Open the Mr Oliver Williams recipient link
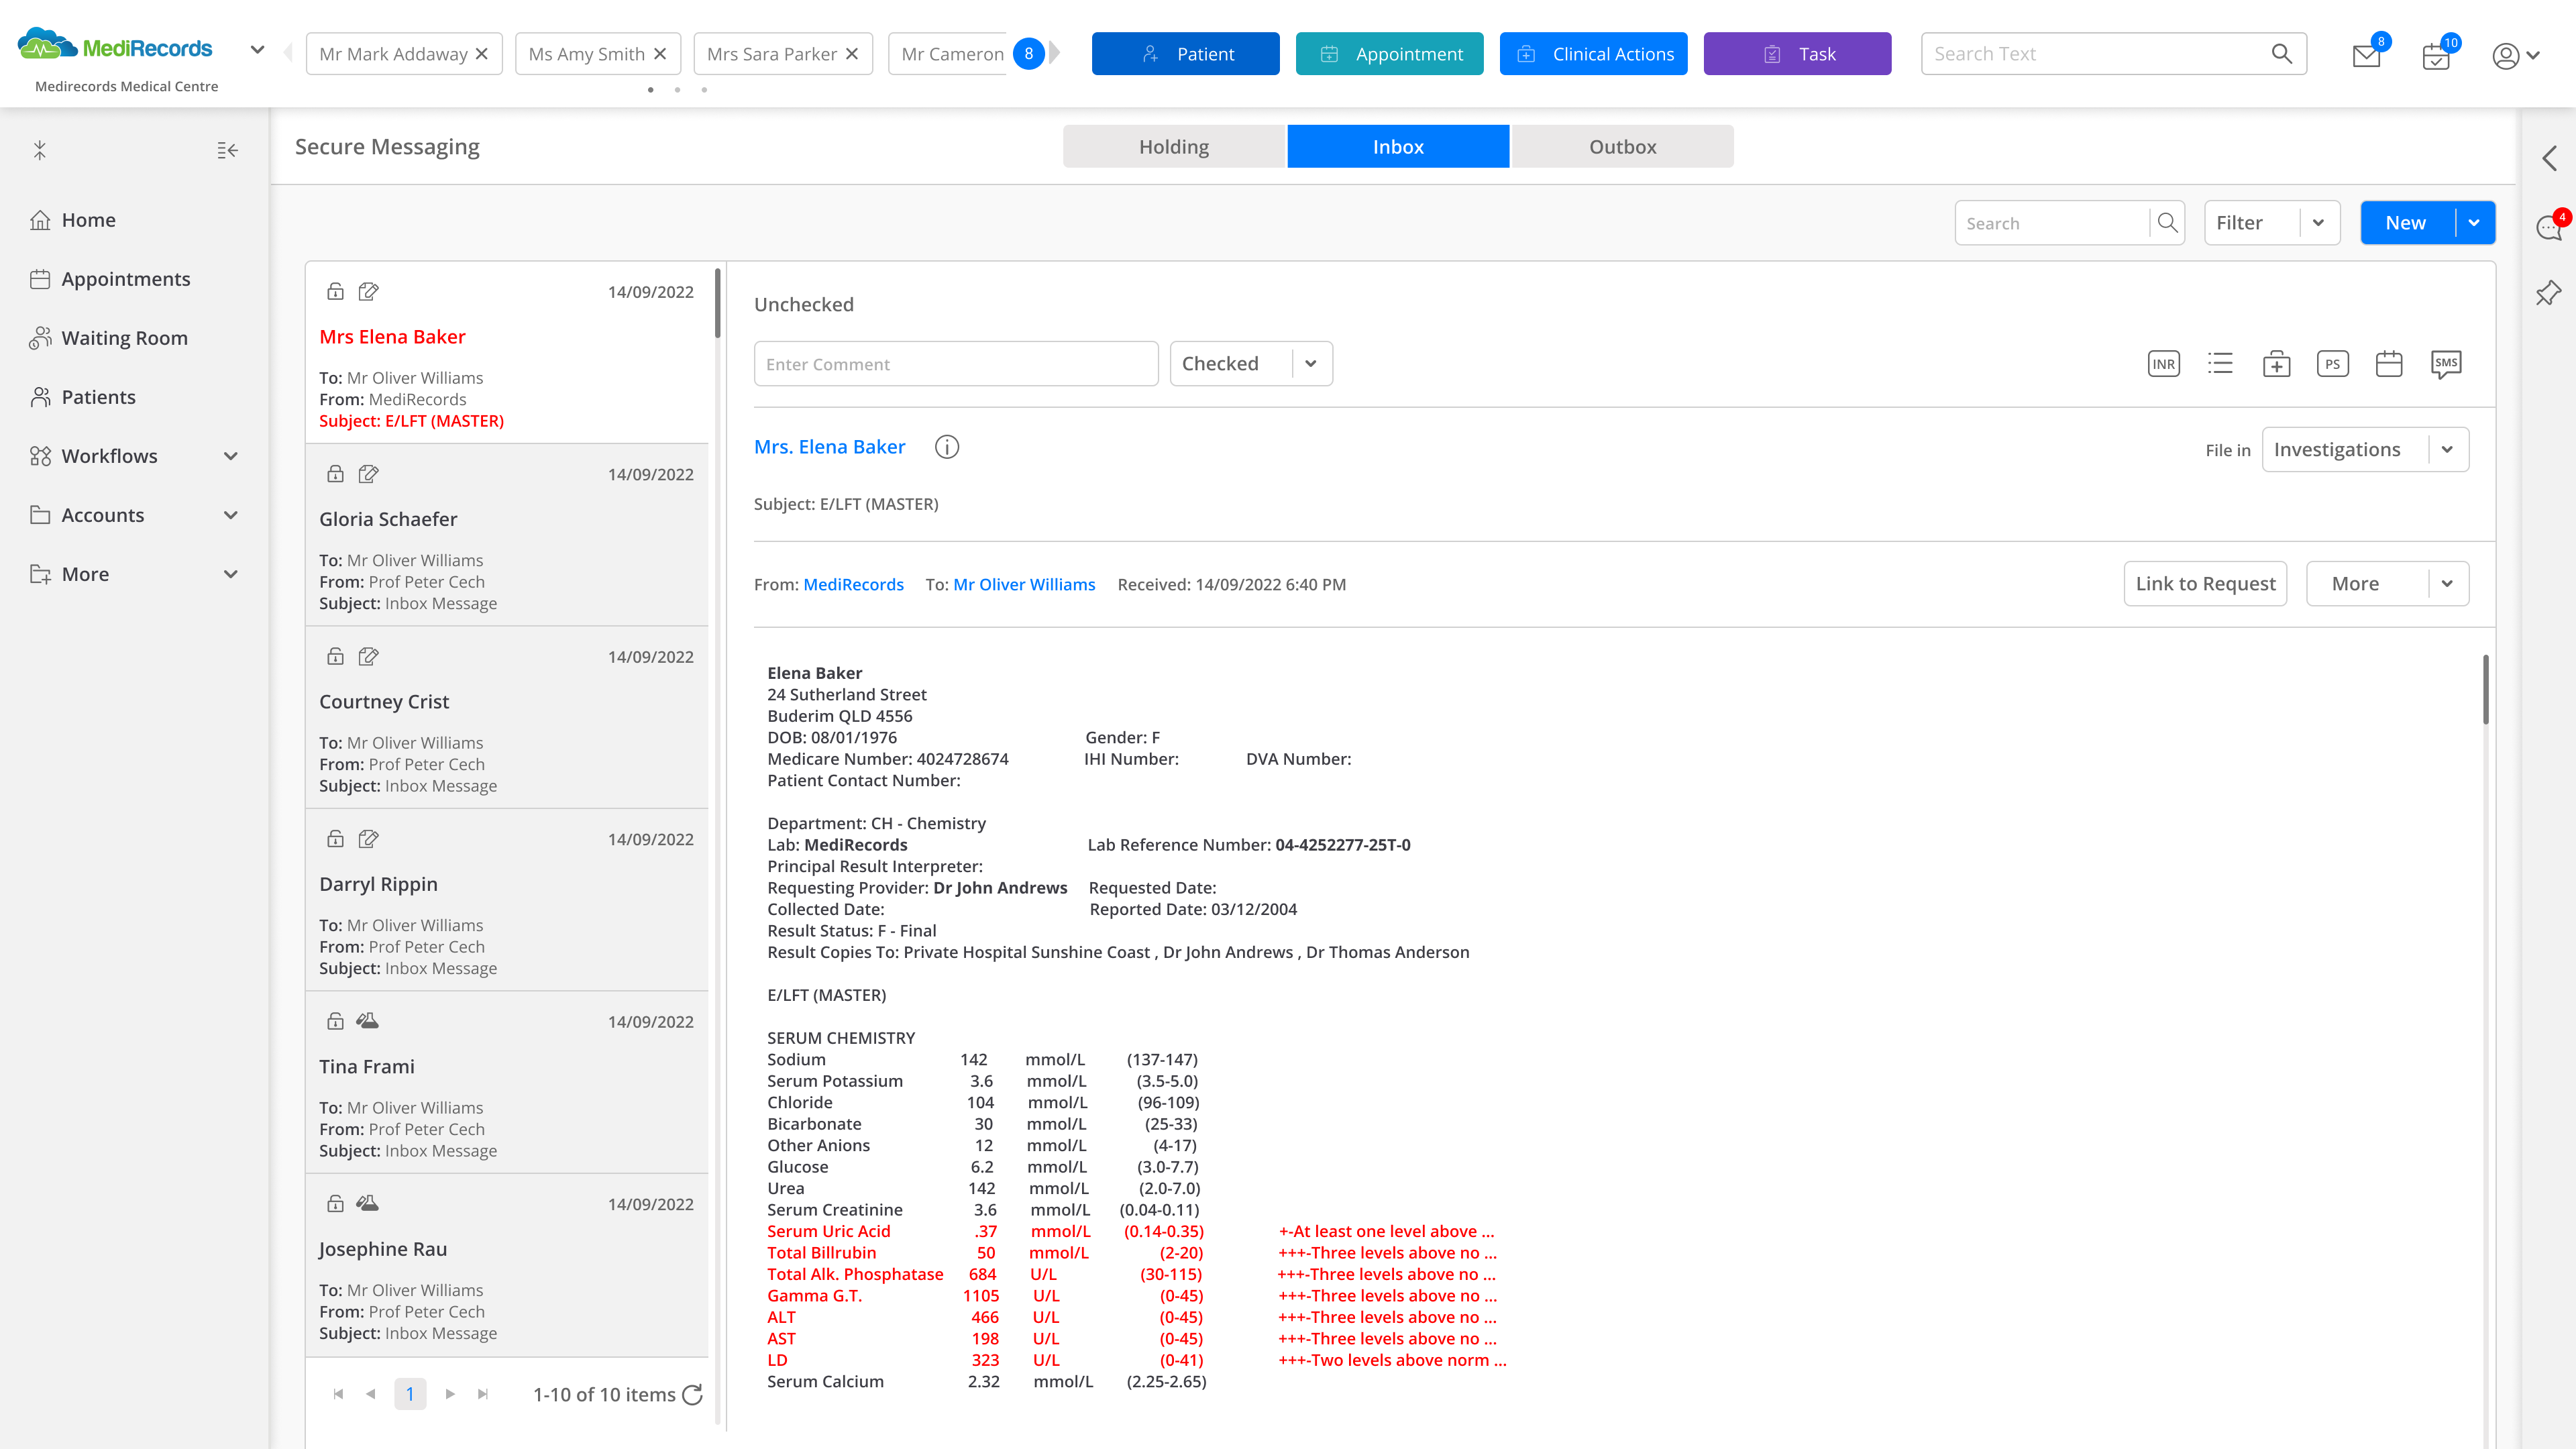The image size is (2576, 1449). pos(1024,585)
